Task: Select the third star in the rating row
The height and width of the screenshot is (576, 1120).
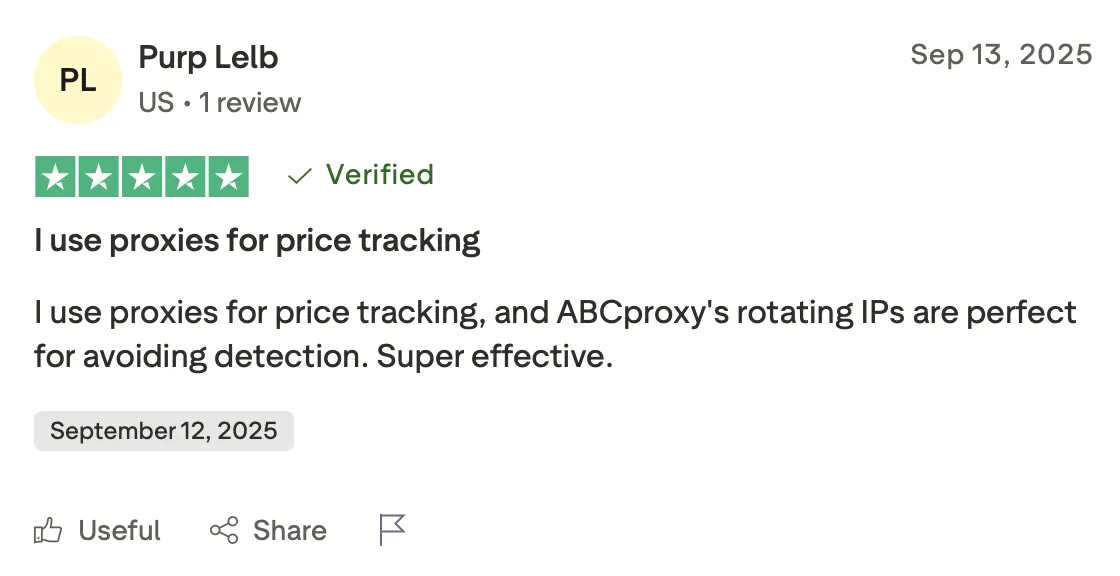Action: (x=140, y=175)
